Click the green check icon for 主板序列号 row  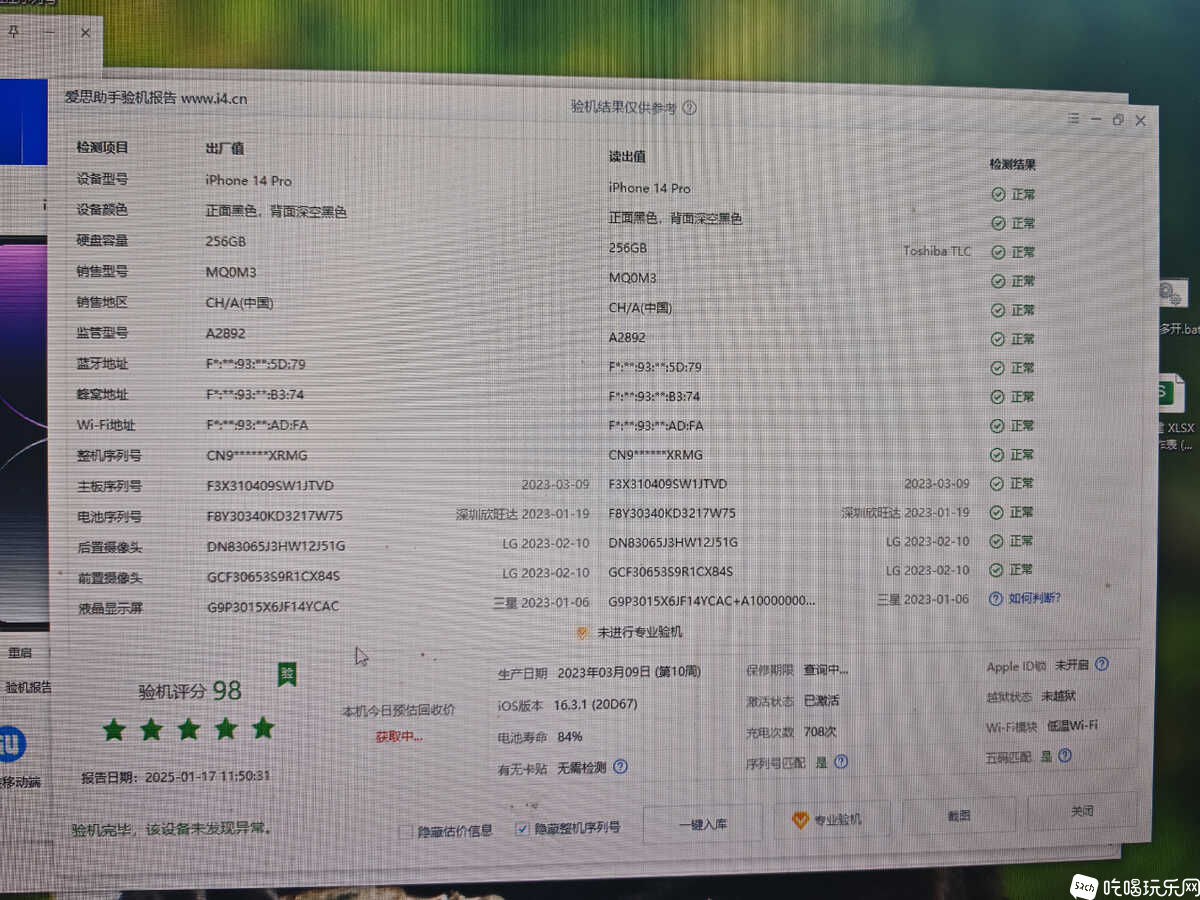click(x=997, y=484)
